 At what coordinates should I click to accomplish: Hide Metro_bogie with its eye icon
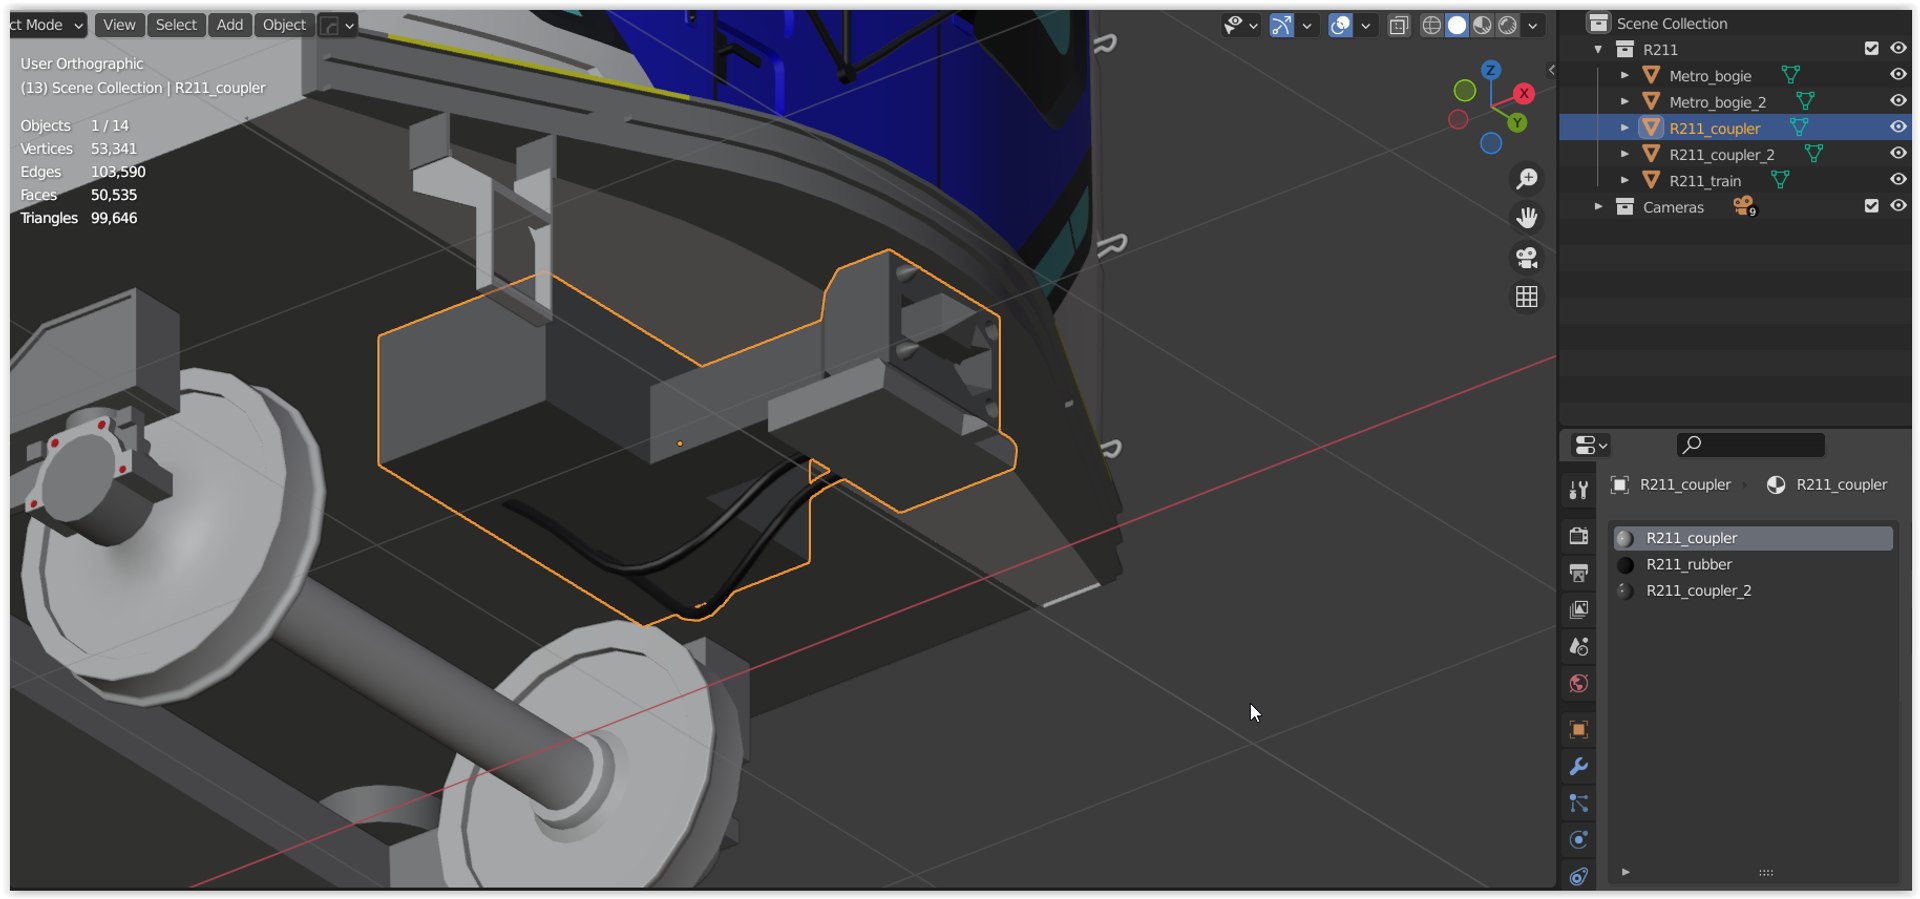click(1898, 74)
